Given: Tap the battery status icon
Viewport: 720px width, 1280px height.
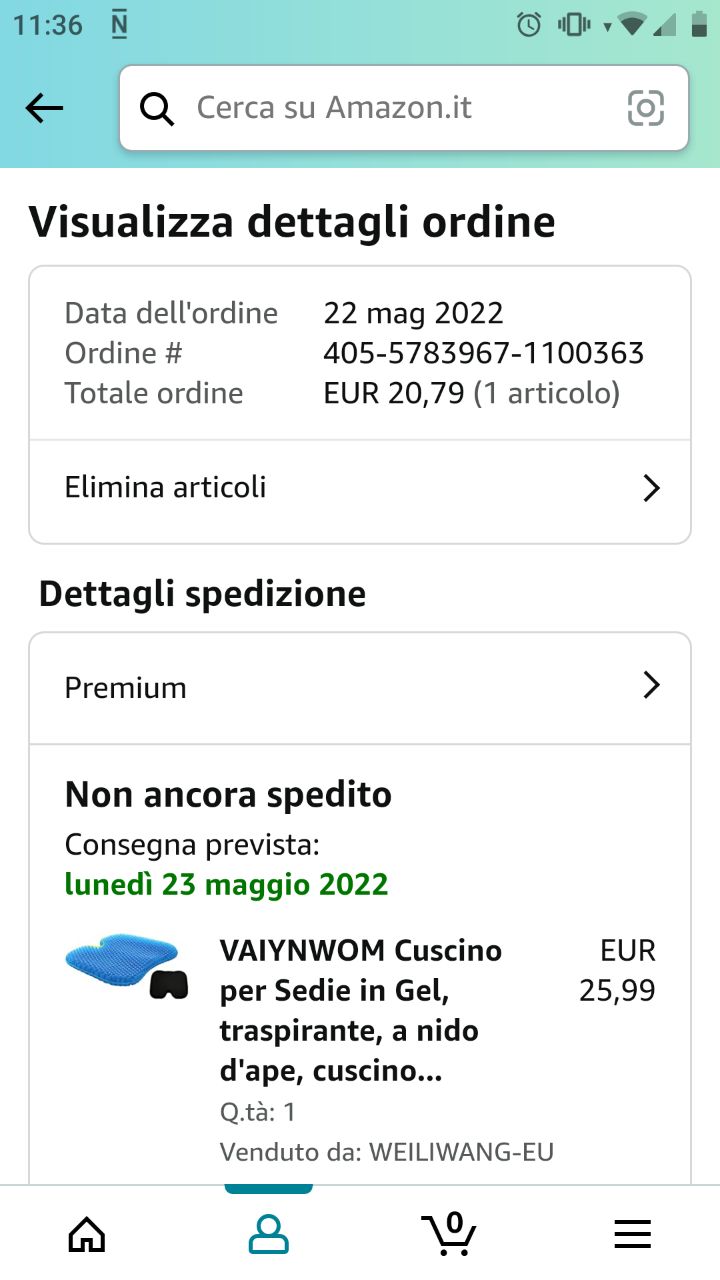Looking at the screenshot, I should 699,25.
